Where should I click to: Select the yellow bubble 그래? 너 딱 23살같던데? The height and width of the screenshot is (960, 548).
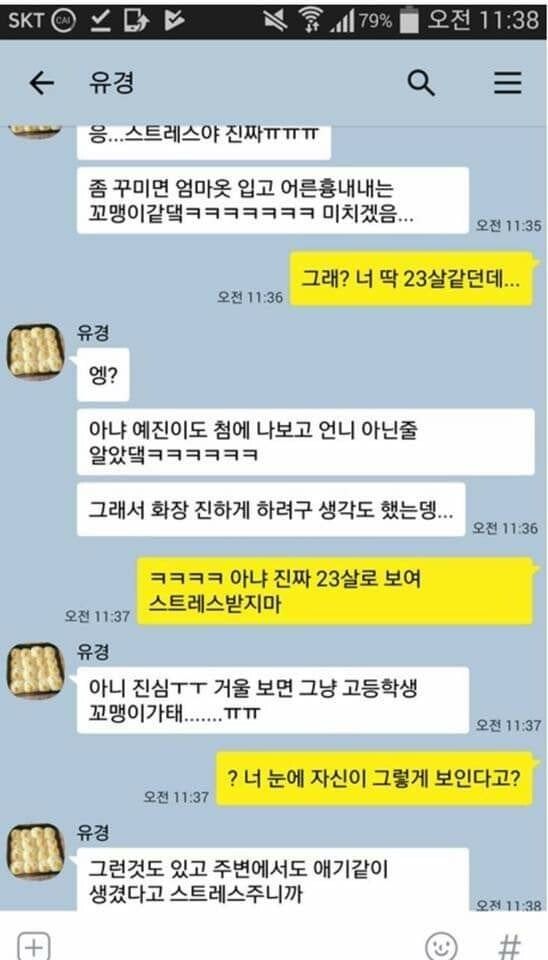point(411,279)
